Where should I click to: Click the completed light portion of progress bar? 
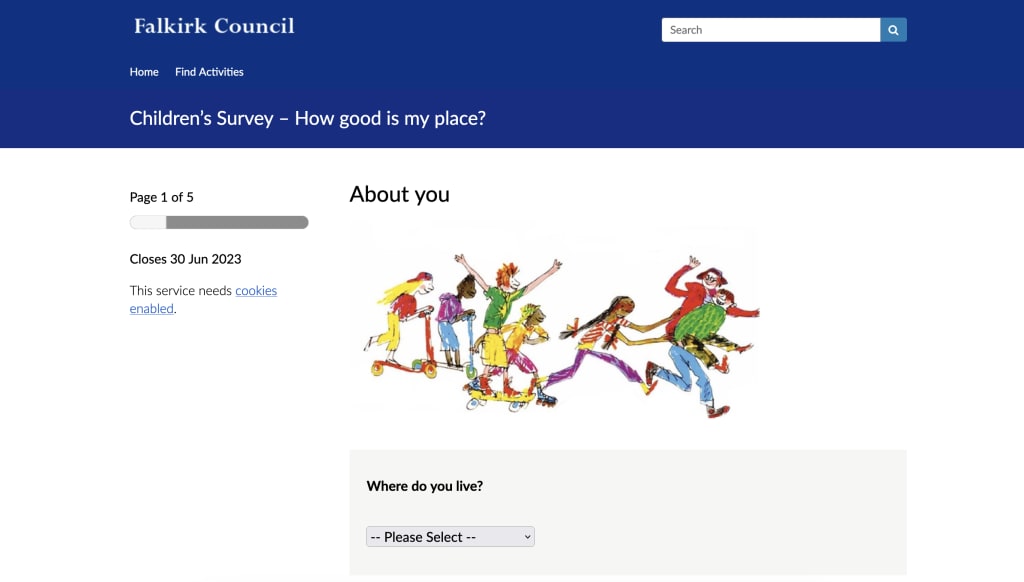click(x=148, y=222)
